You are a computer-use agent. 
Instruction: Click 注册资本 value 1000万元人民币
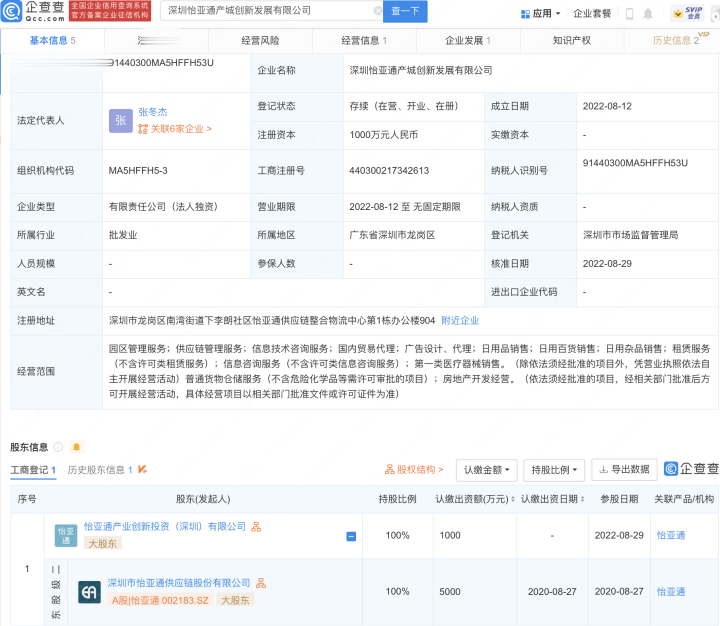point(383,135)
